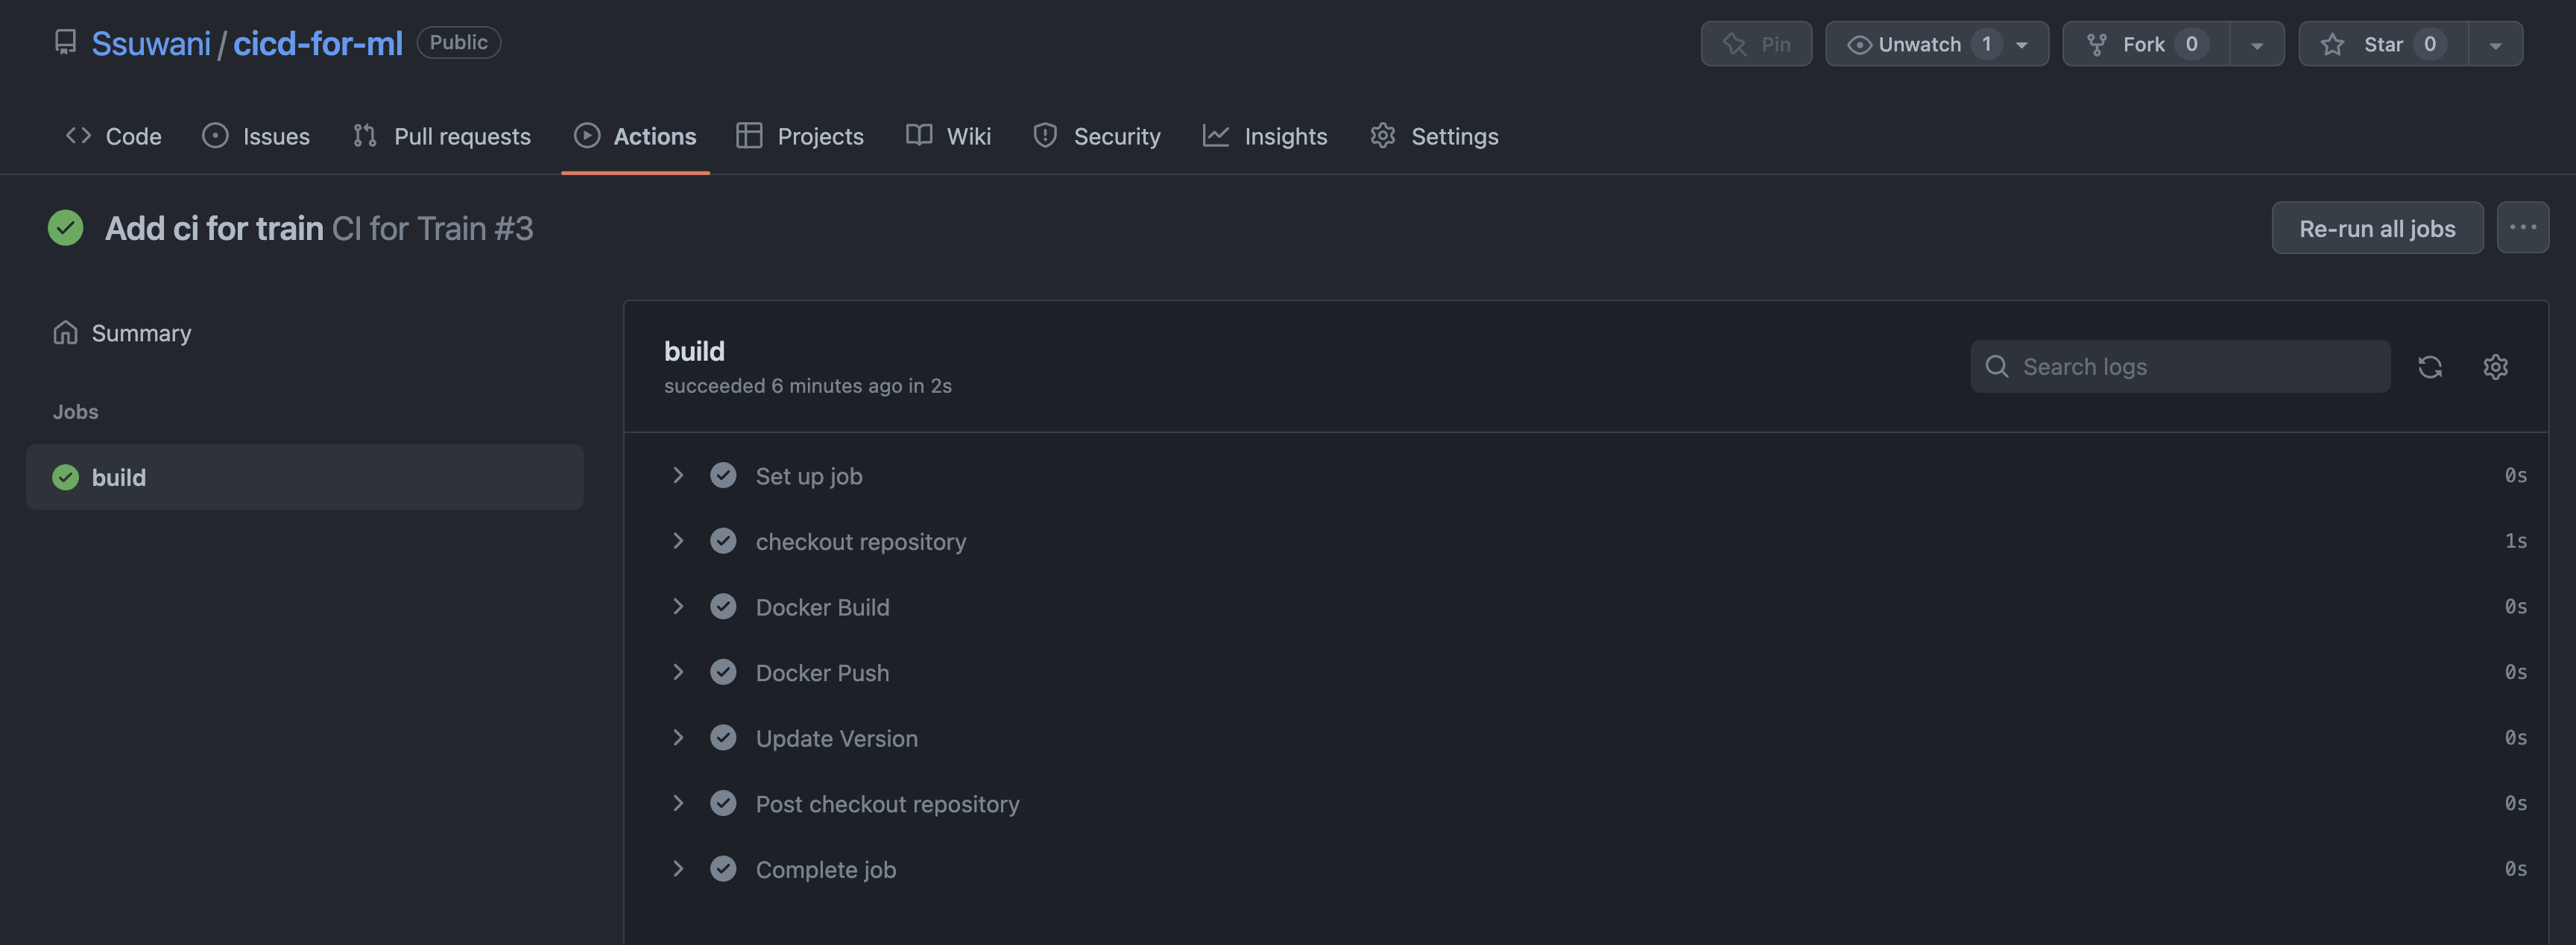Click the Docker Build status checkmark

pyautogui.click(x=723, y=607)
